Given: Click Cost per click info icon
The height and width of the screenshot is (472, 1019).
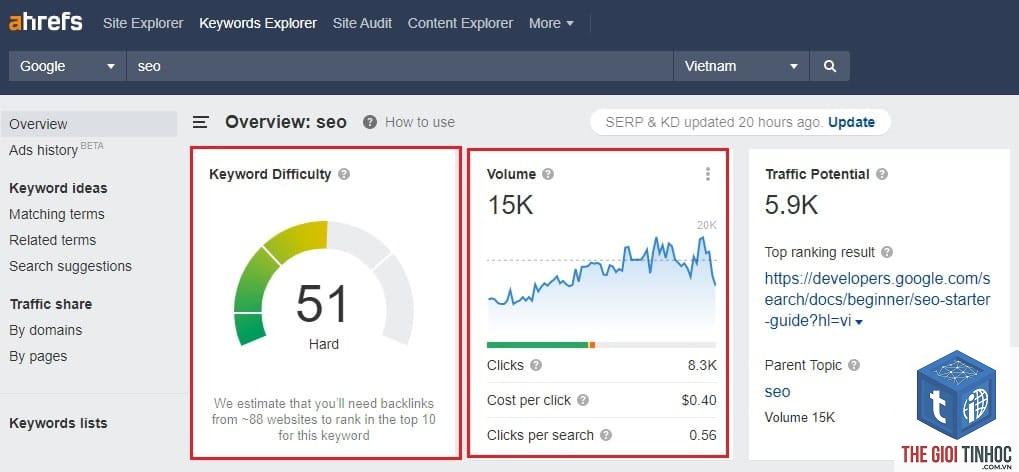Looking at the screenshot, I should coord(583,400).
